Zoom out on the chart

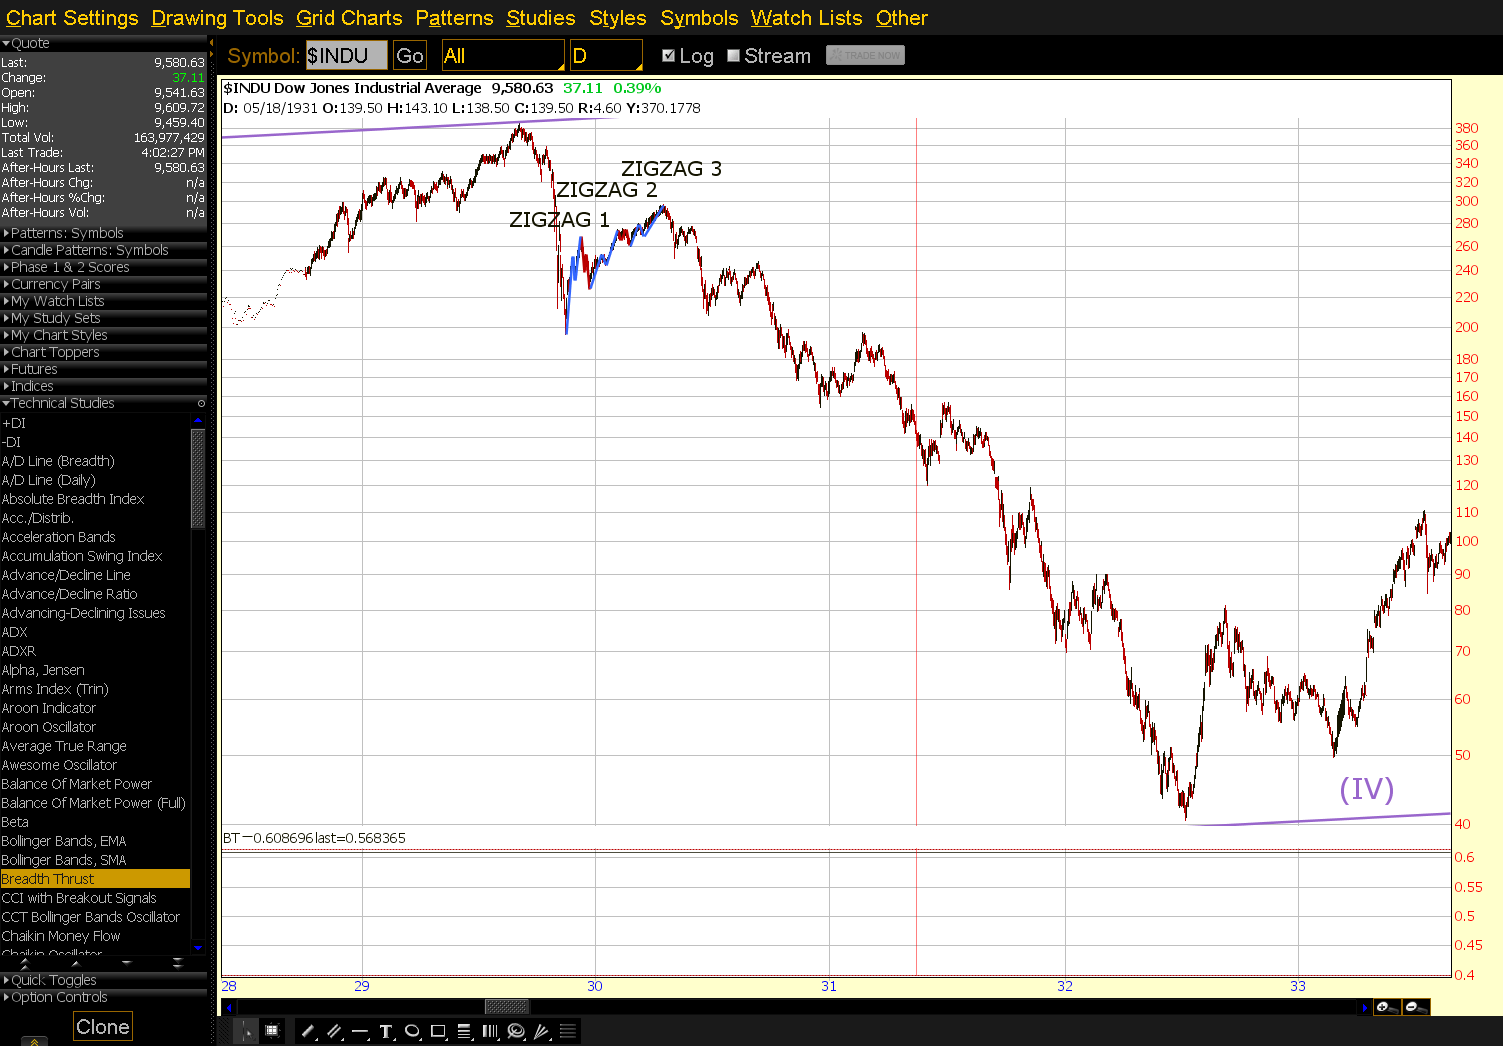(x=1416, y=1007)
